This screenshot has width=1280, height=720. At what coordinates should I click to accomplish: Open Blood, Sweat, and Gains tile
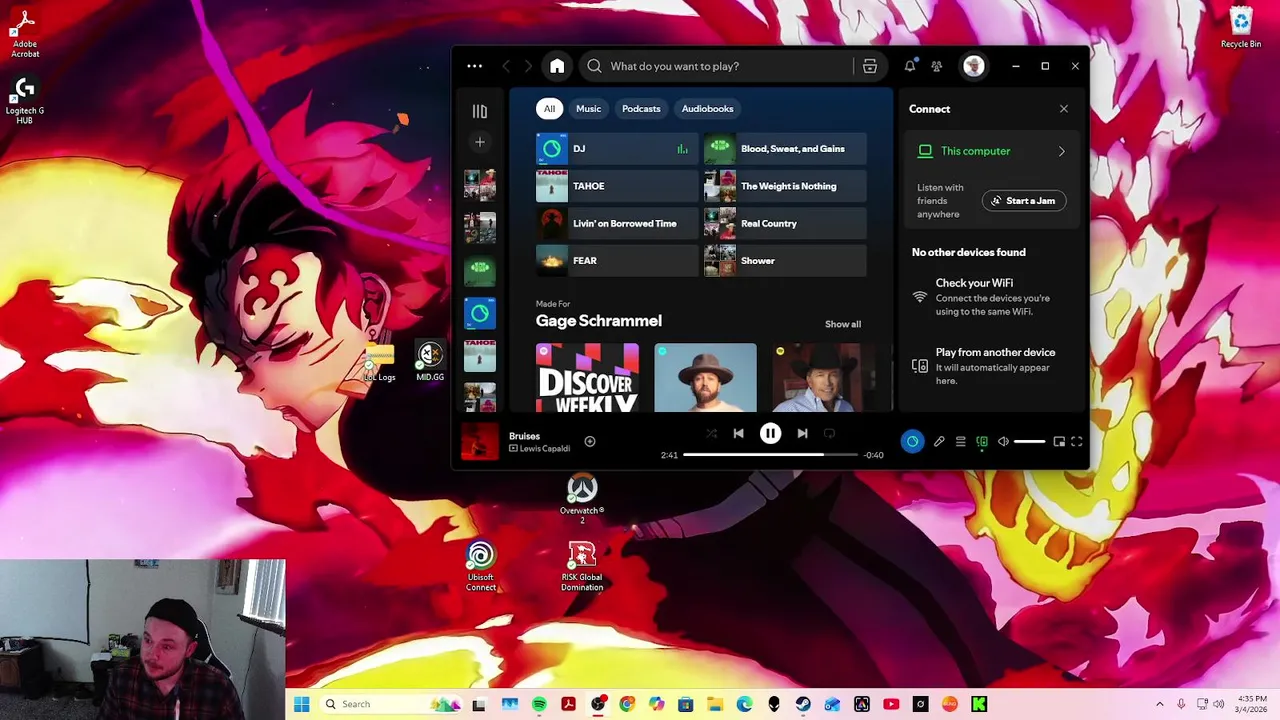(785, 149)
